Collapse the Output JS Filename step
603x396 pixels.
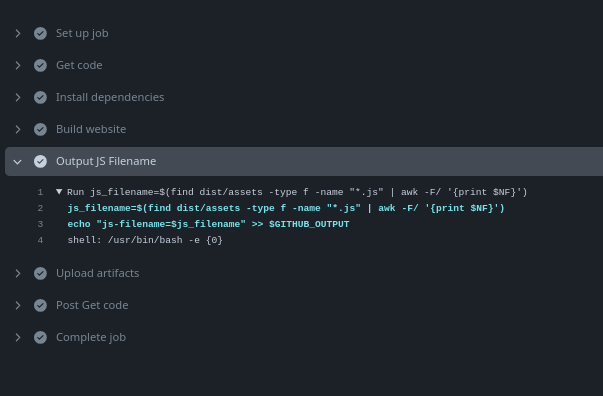pos(18,161)
